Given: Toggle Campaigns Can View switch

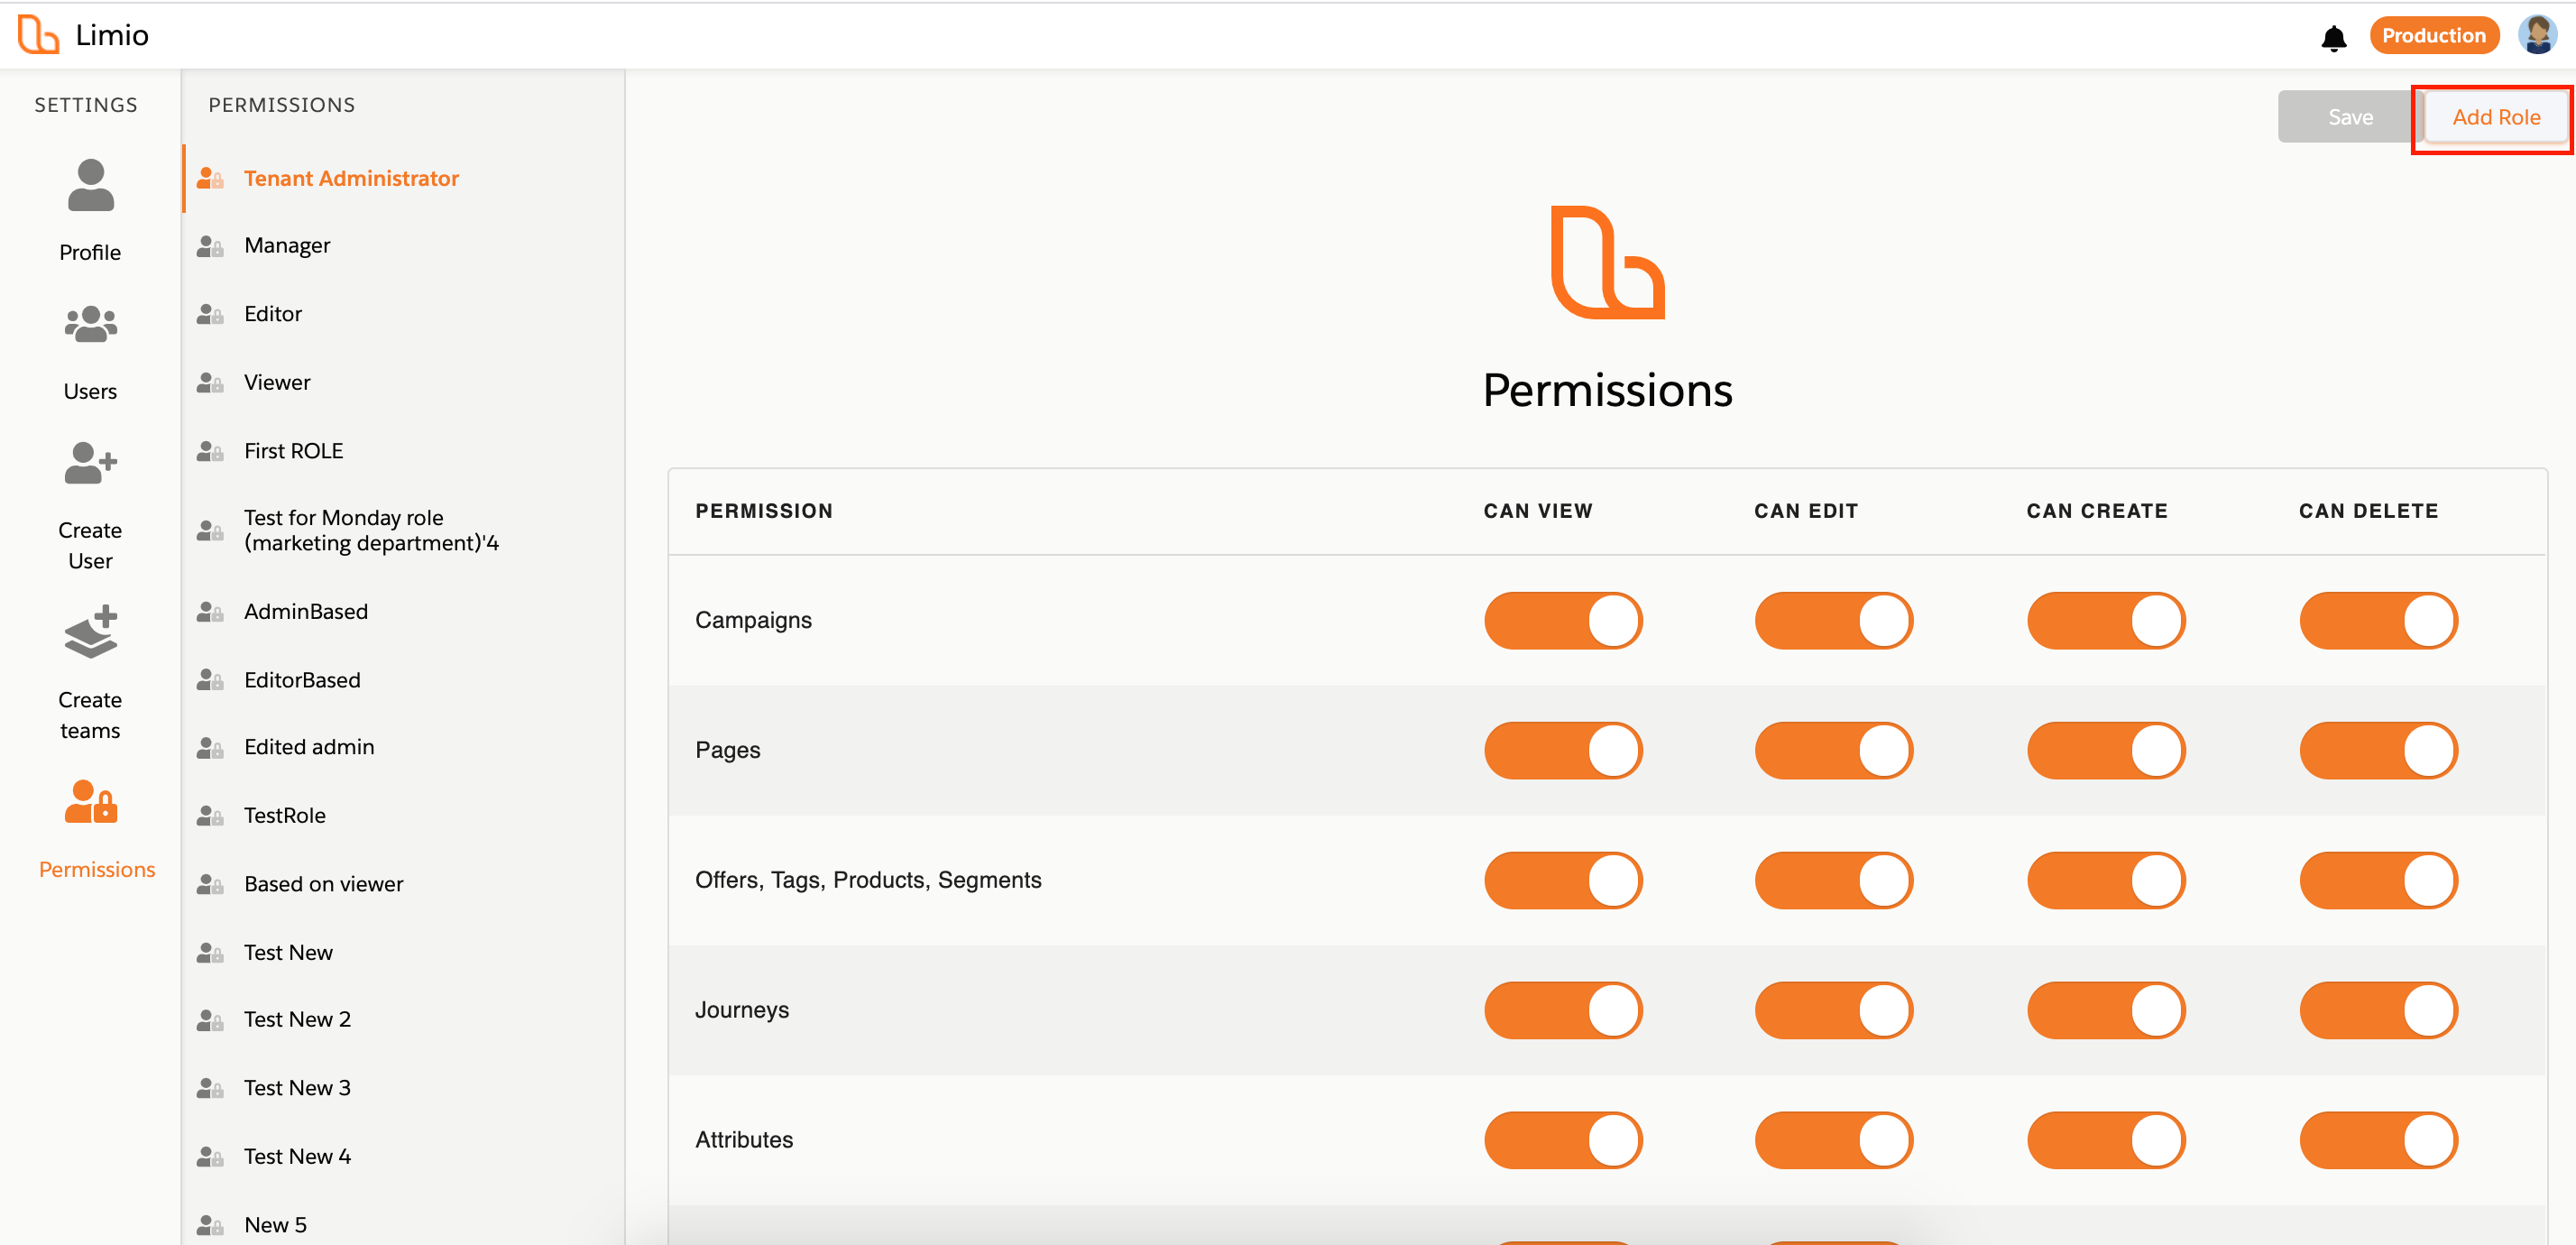Looking at the screenshot, I should [x=1562, y=620].
